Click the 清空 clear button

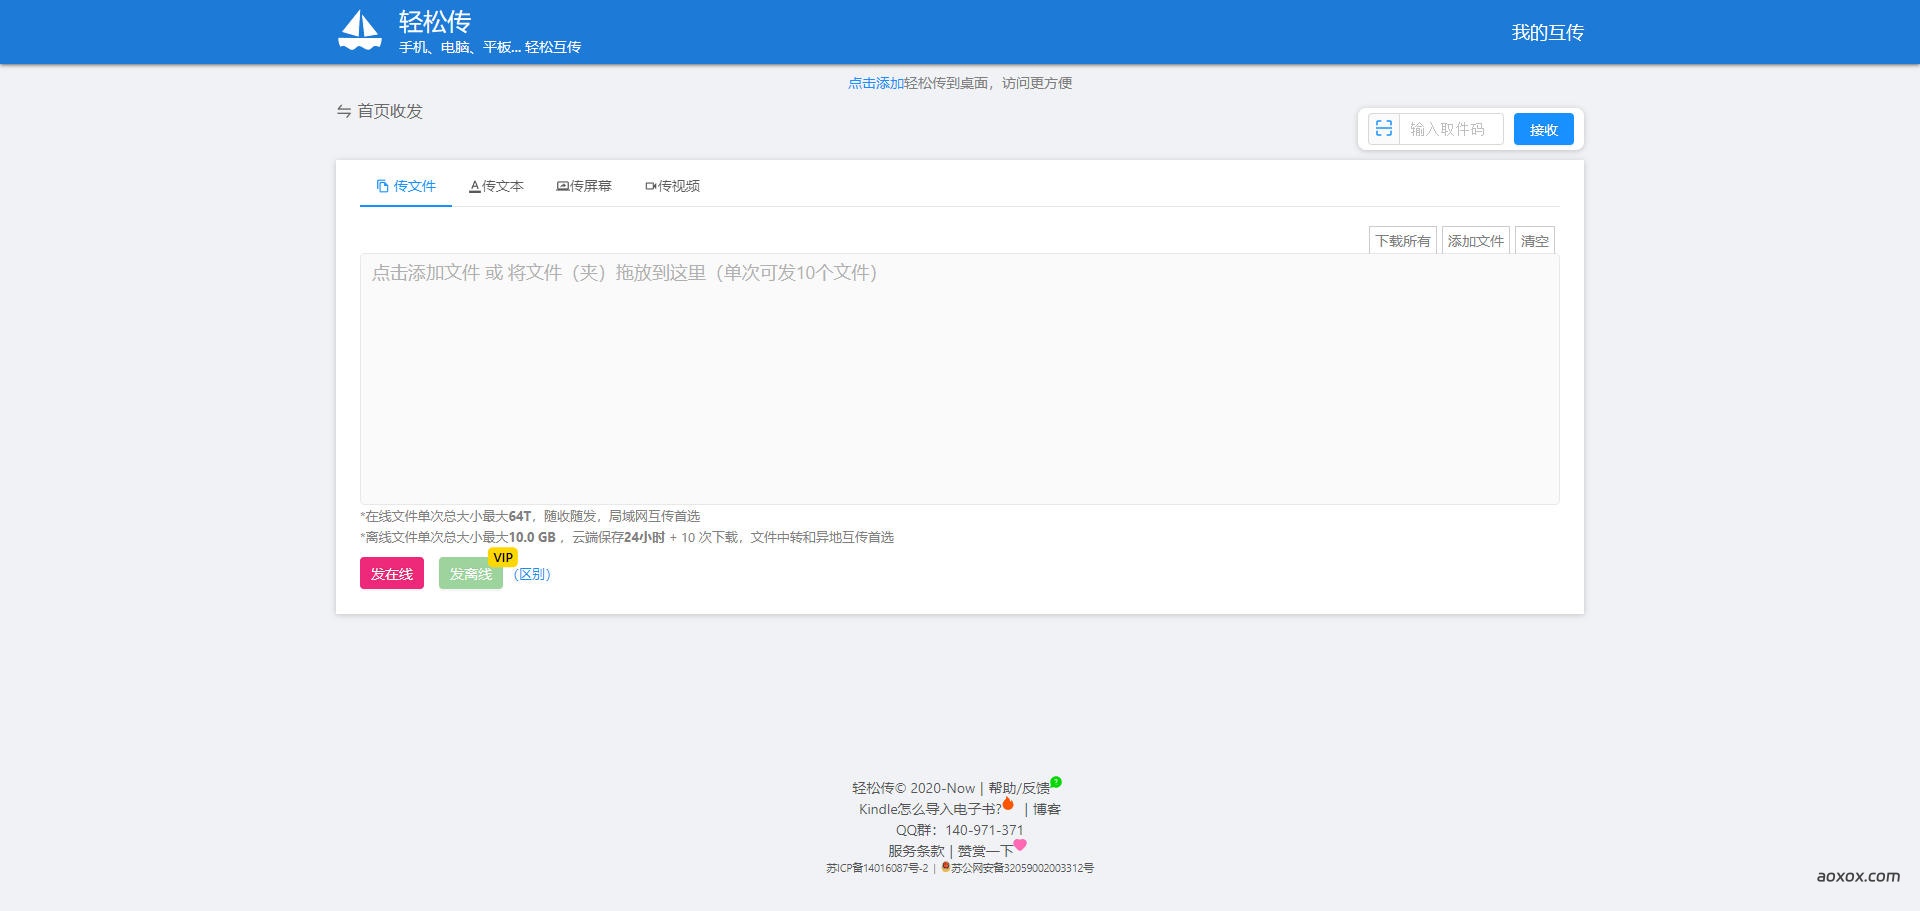coord(1535,240)
